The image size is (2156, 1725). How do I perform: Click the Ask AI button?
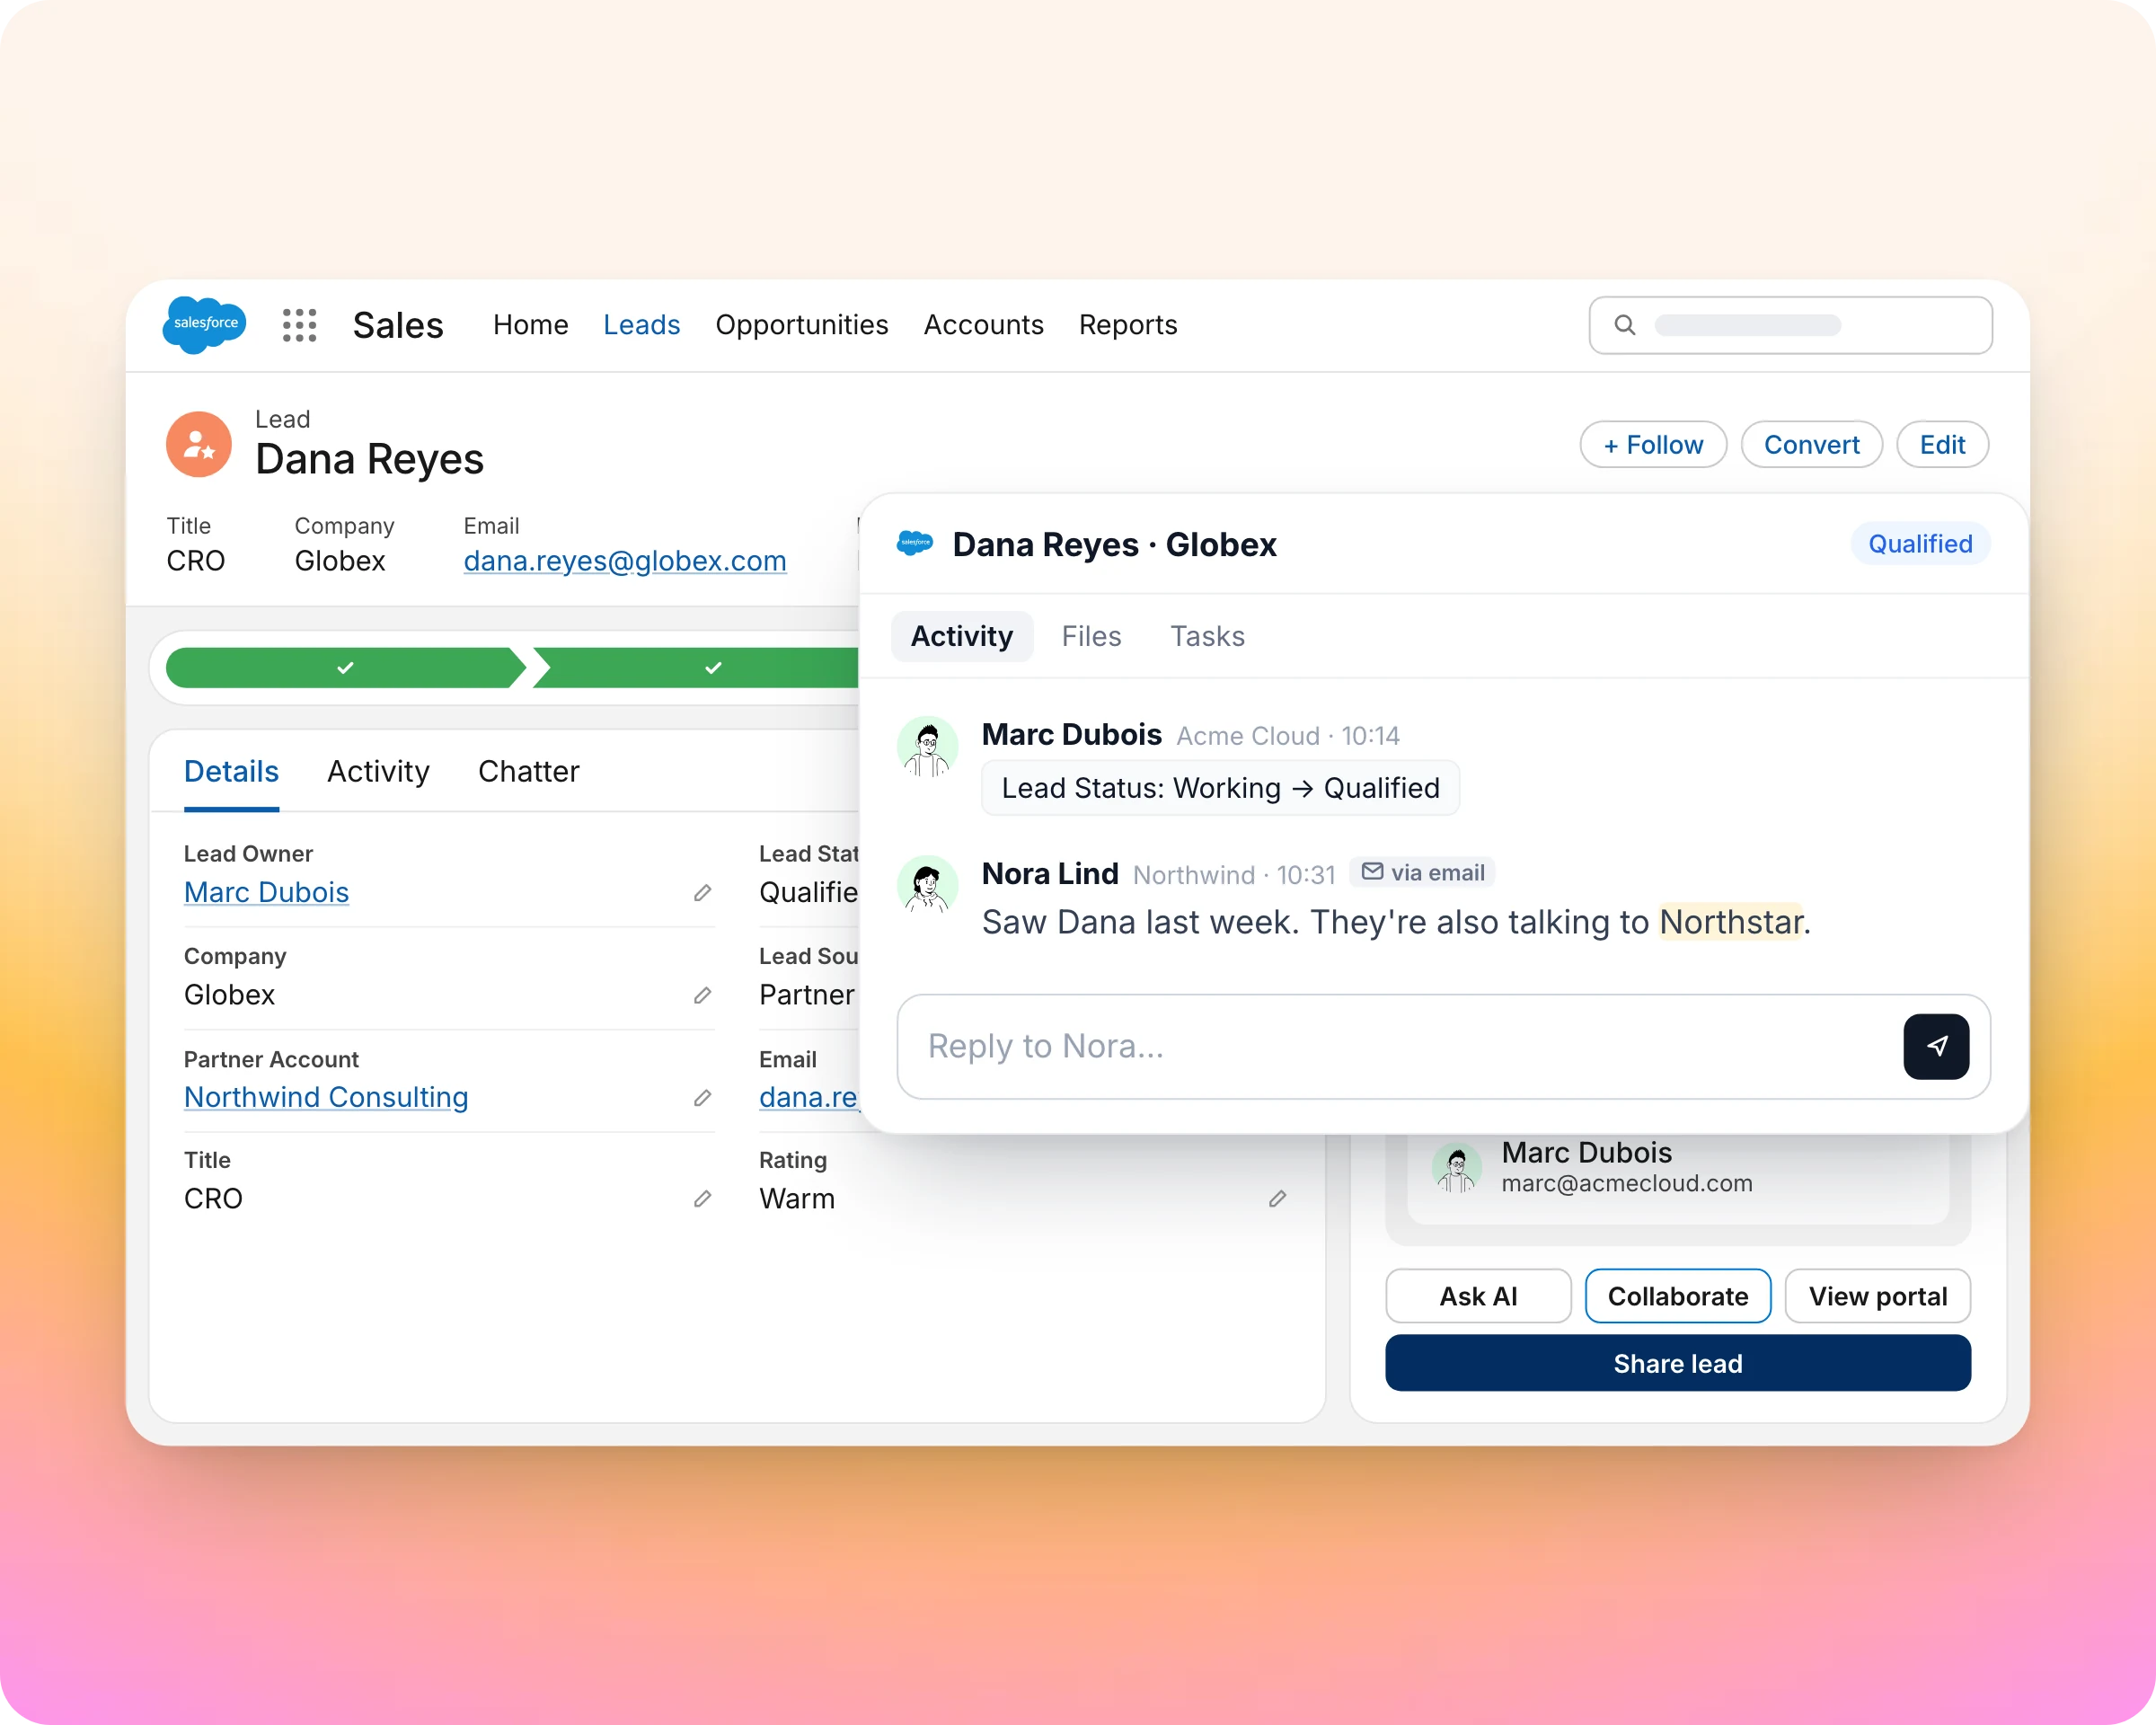(x=1478, y=1296)
